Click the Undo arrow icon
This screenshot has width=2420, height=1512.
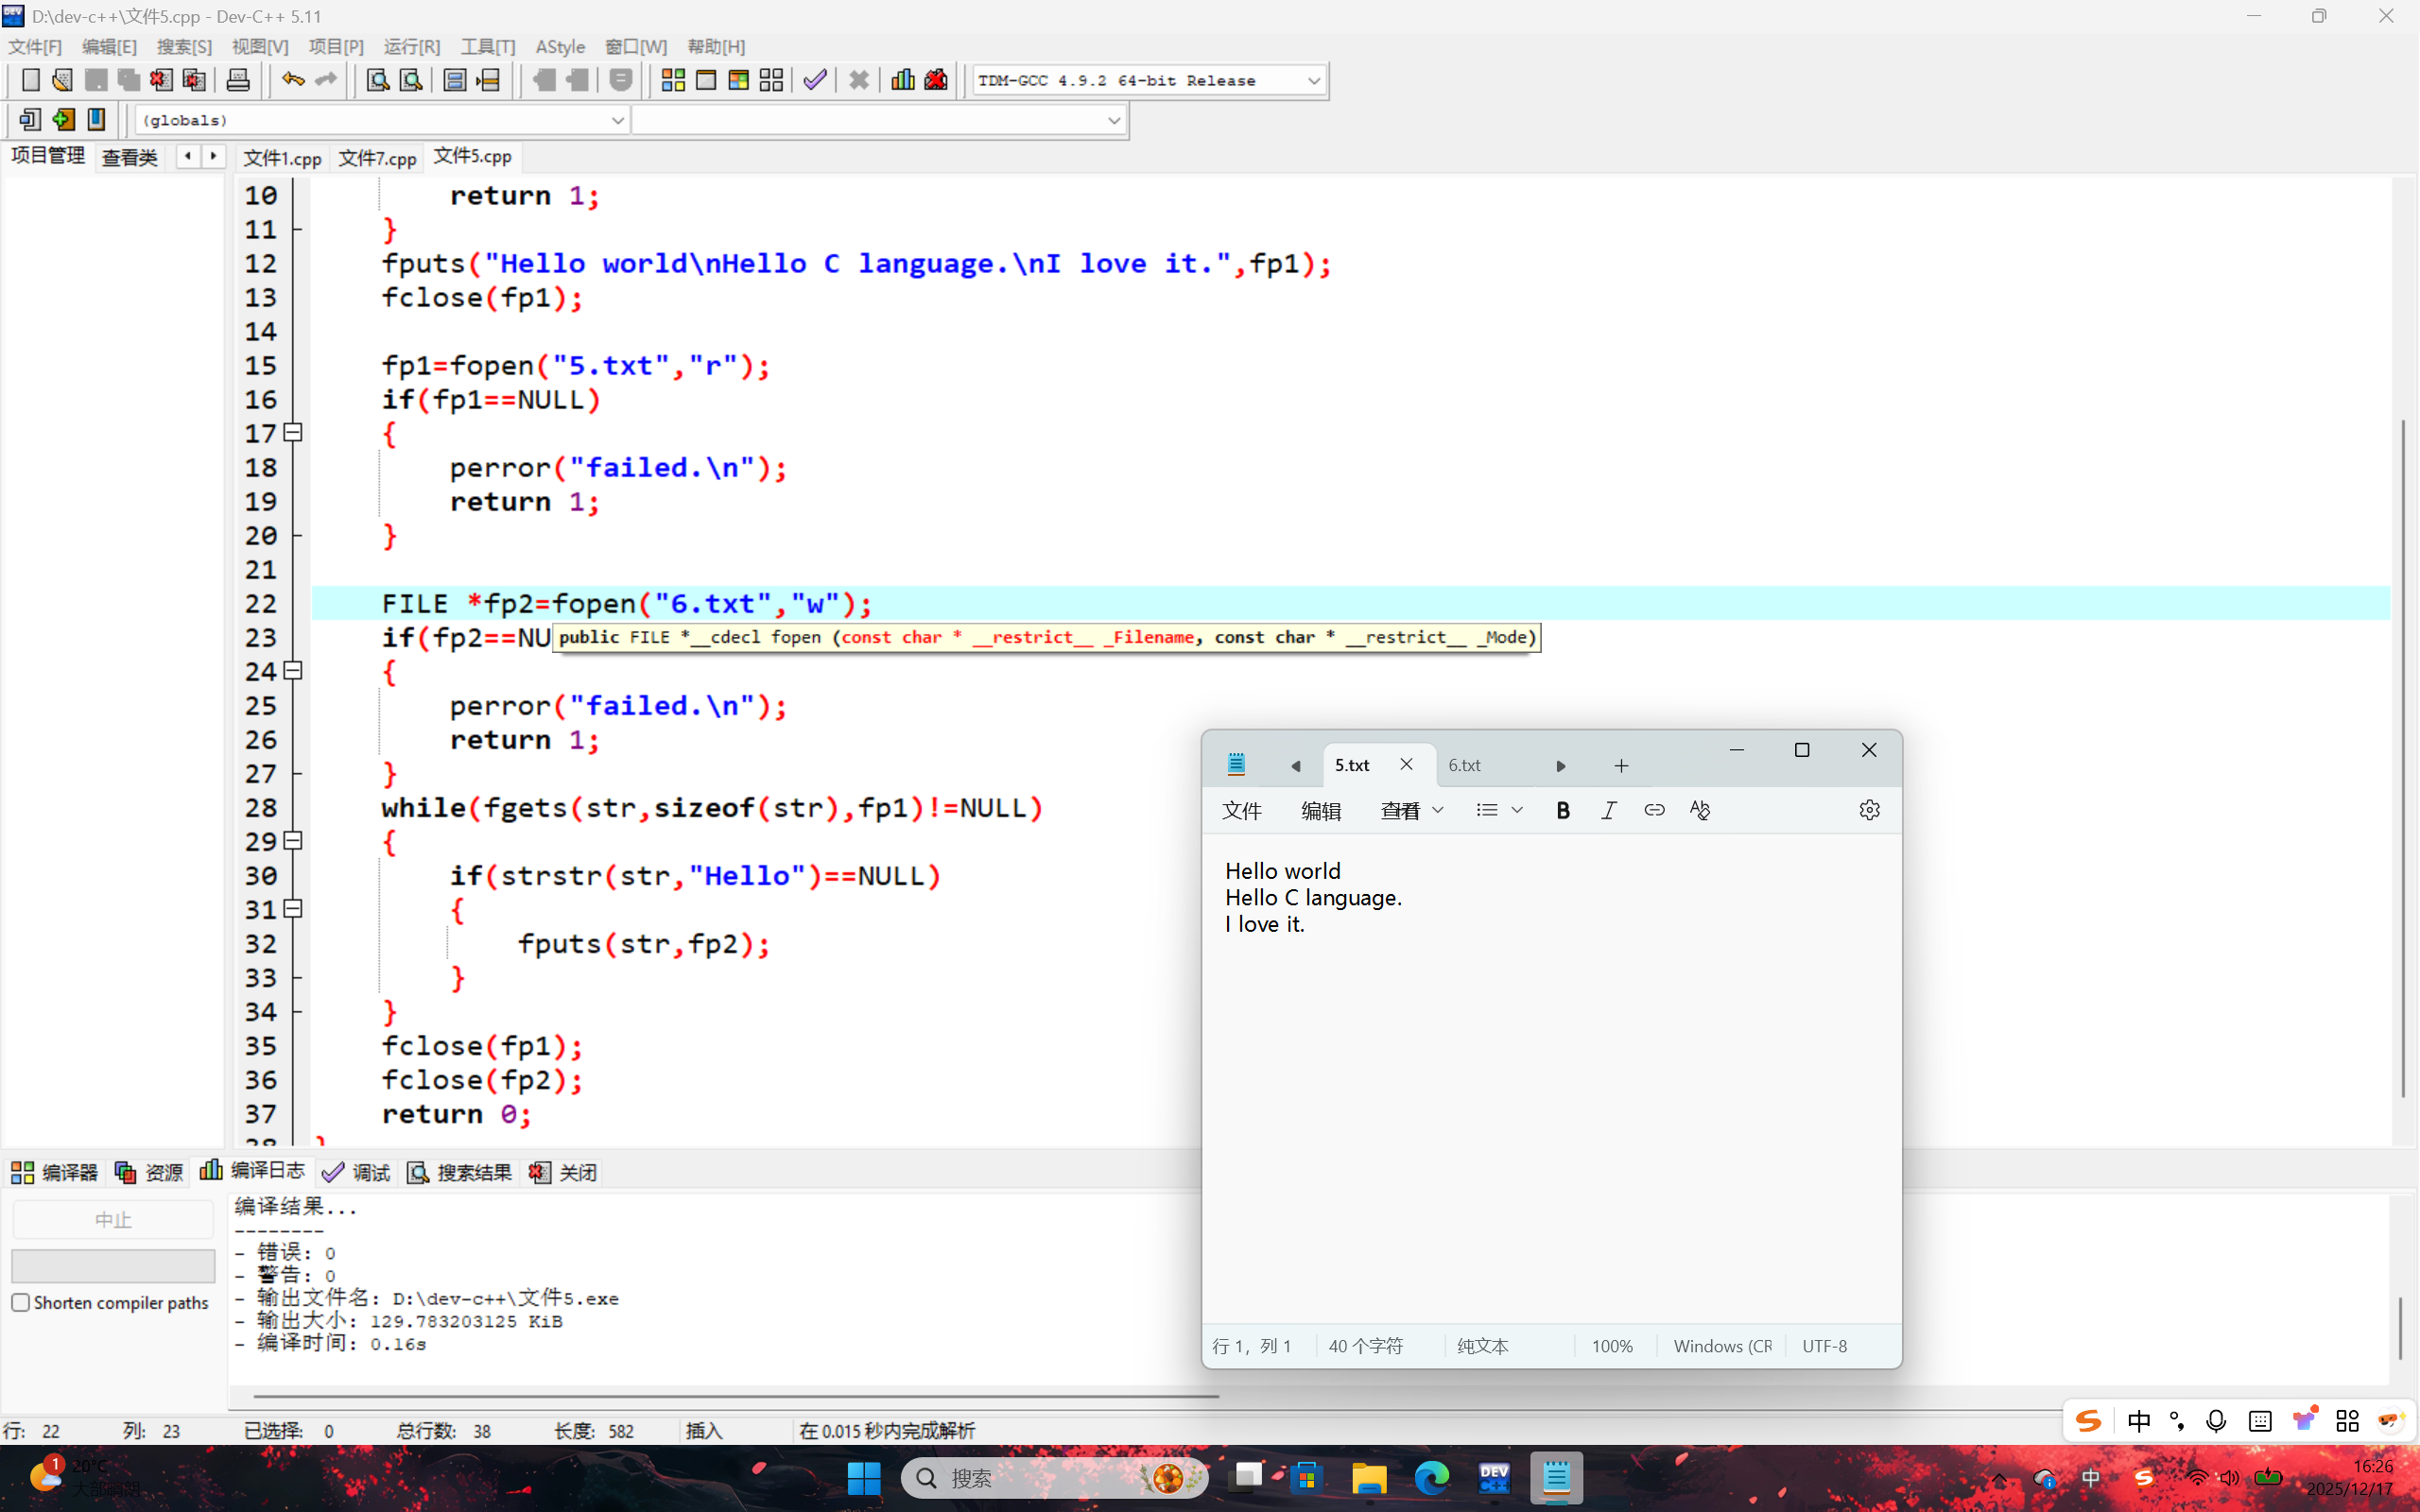pos(292,80)
